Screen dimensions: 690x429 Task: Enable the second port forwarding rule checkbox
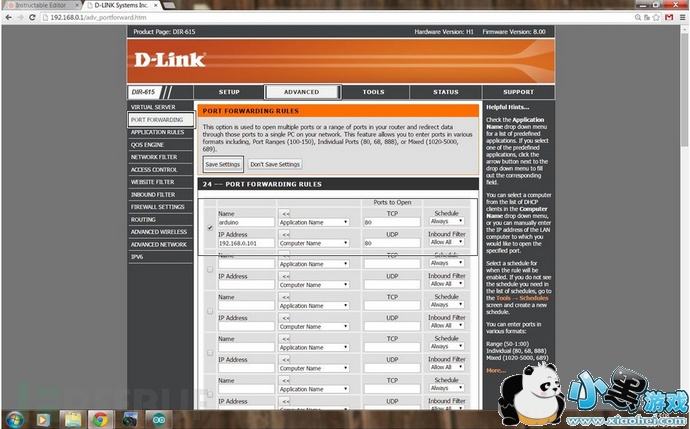click(210, 269)
